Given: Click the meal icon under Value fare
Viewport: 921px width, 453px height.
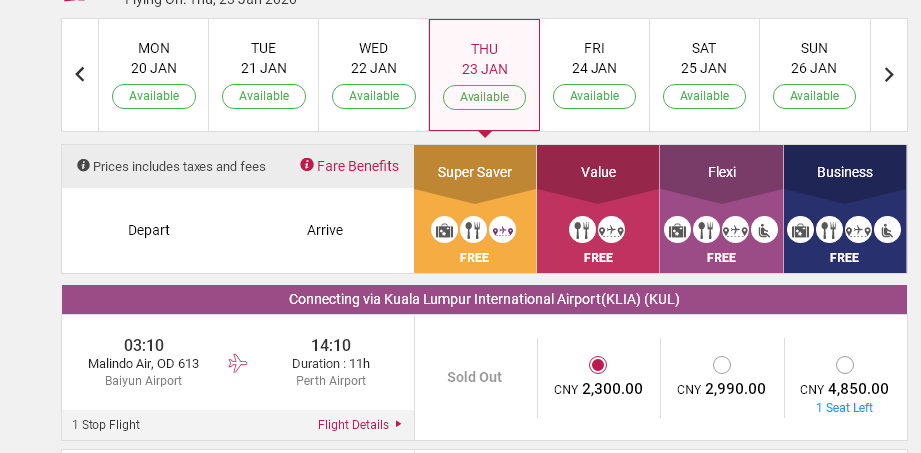Looking at the screenshot, I should pyautogui.click(x=583, y=230).
